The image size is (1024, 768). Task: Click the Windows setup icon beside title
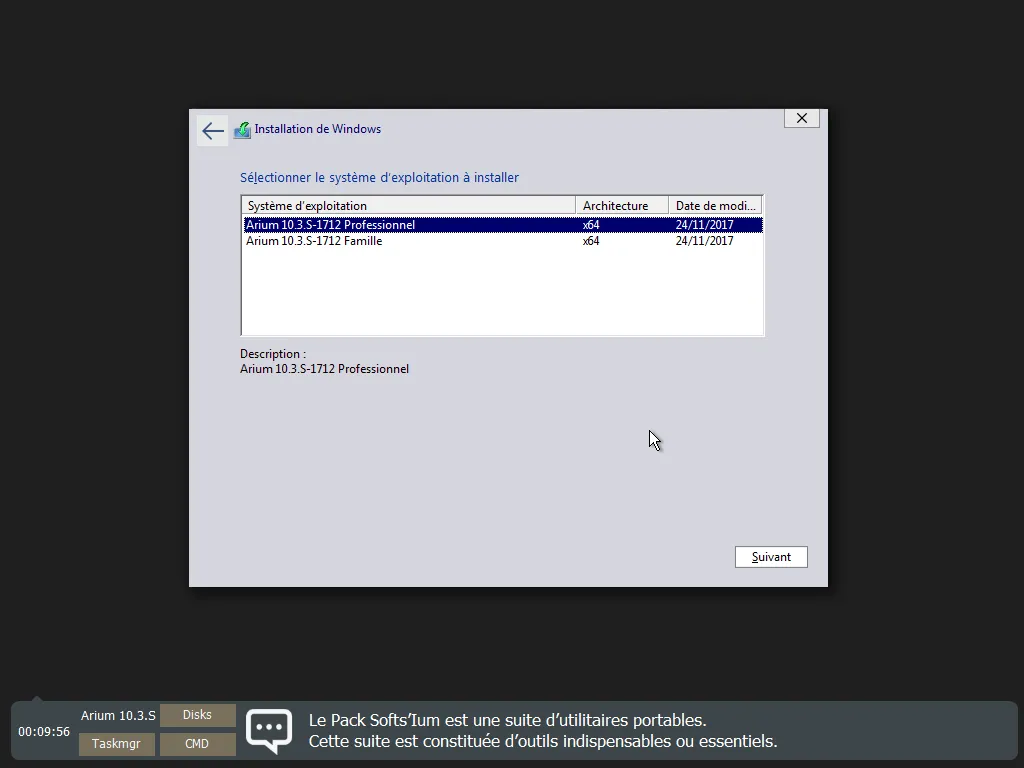242,130
